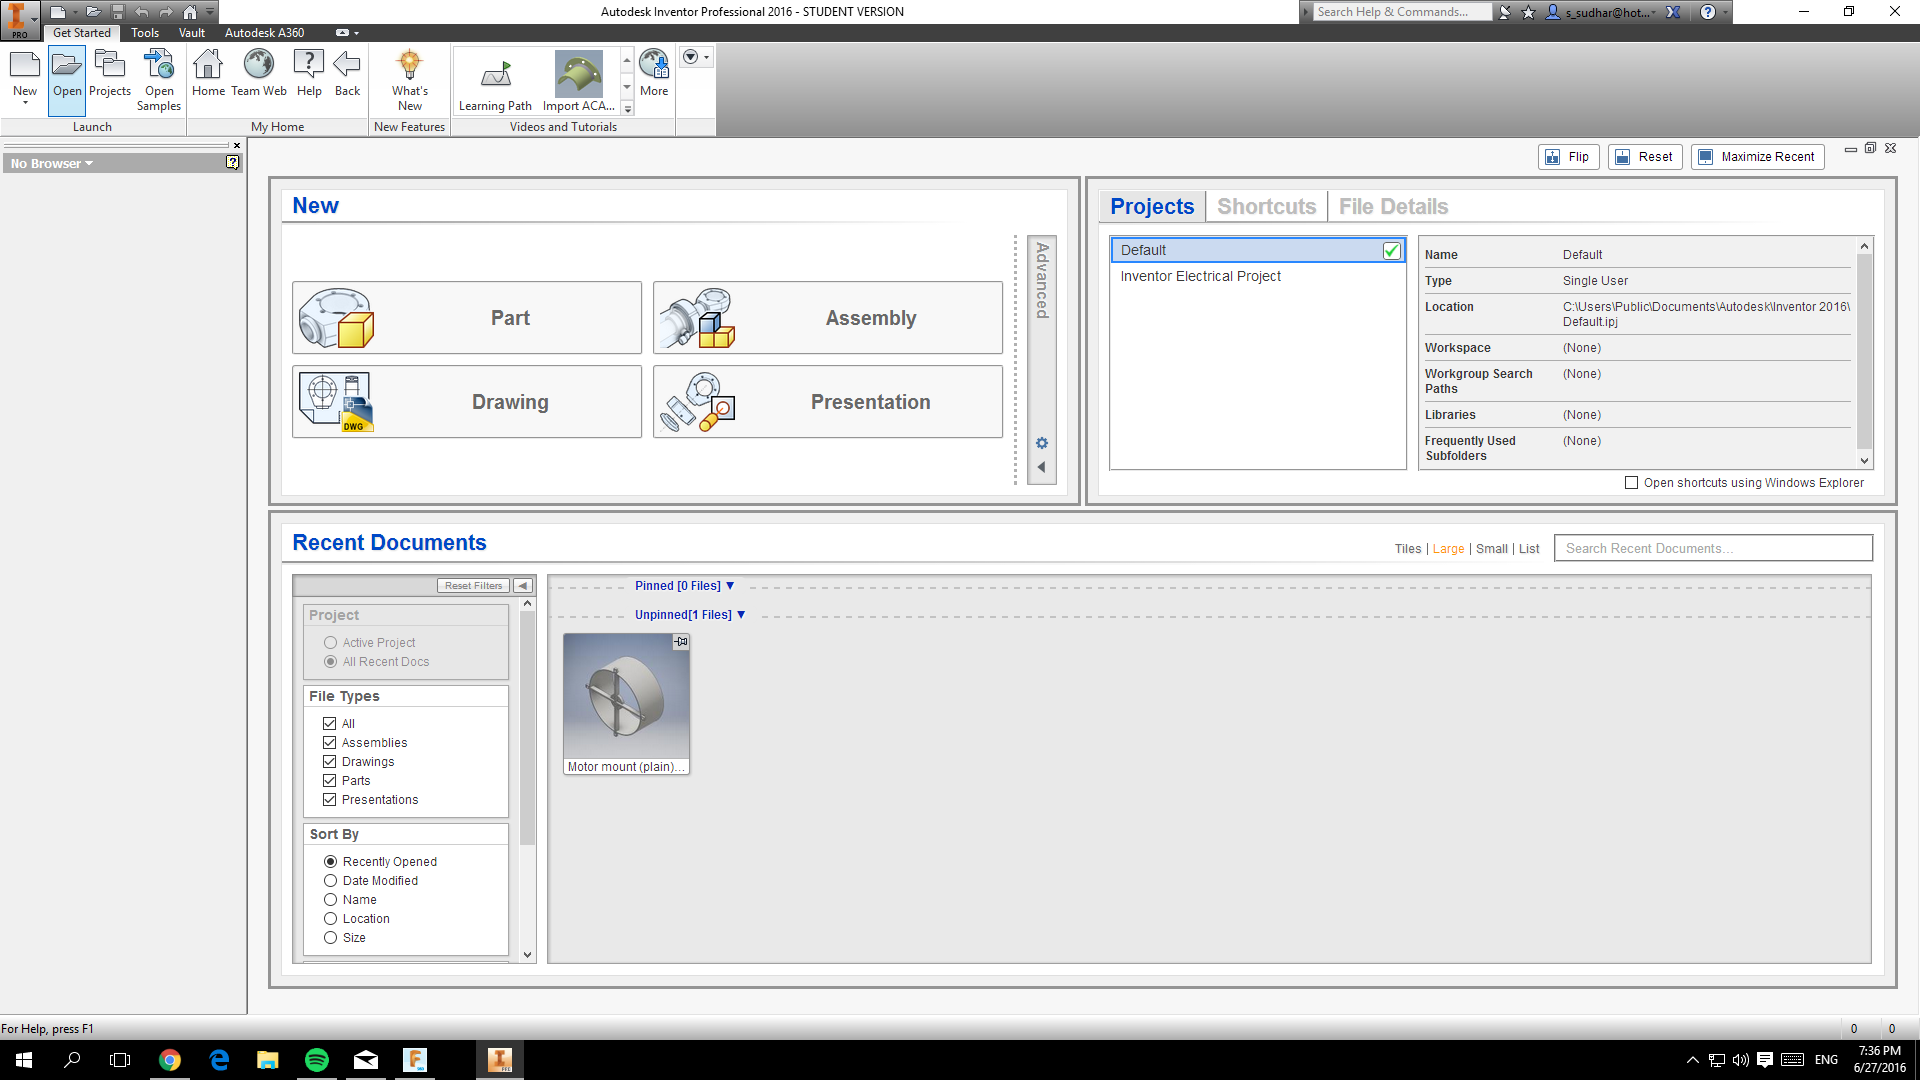Select Sort By Size radio option
The width and height of the screenshot is (1920, 1080).
(x=330, y=938)
